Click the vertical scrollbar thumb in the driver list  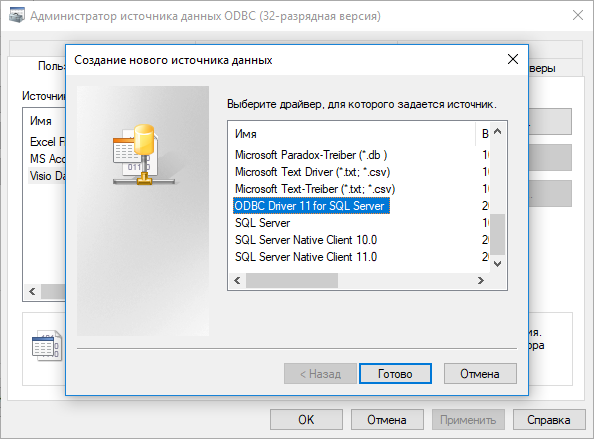tap(498, 234)
